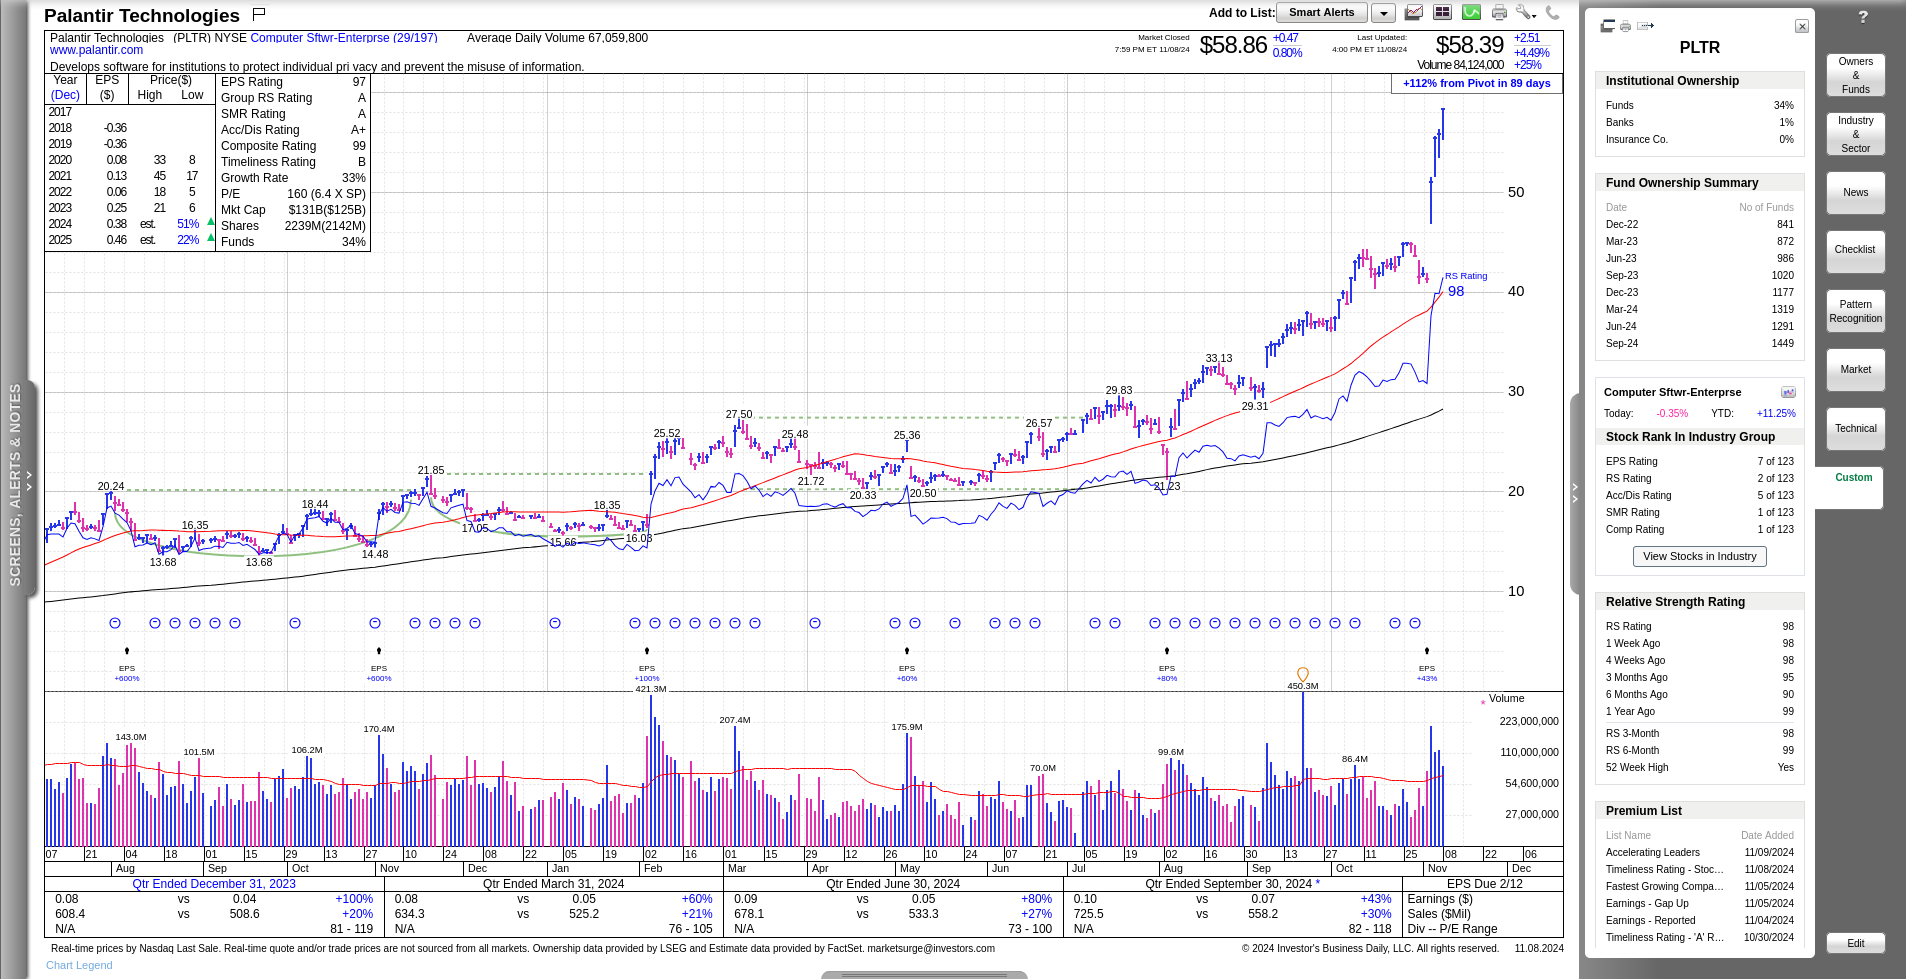Expand the Screens, Alerts & Notes panel

coord(19,485)
